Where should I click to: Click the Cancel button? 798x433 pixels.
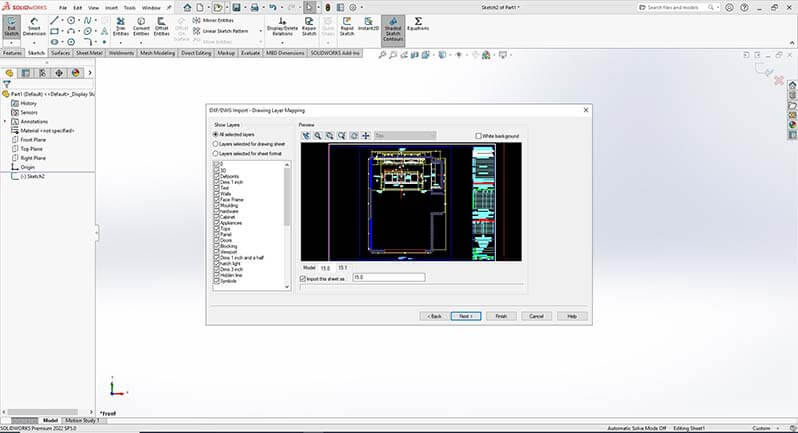[536, 316]
